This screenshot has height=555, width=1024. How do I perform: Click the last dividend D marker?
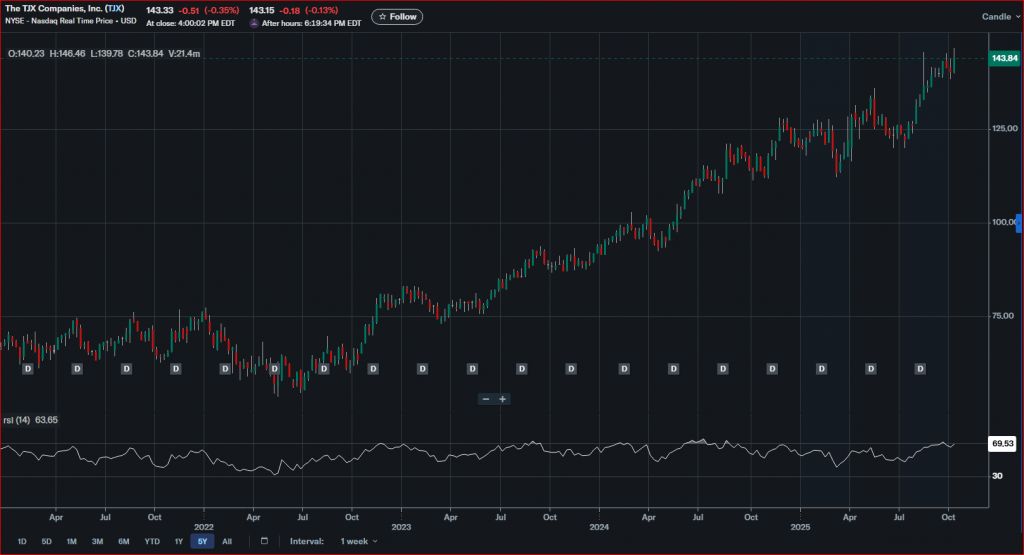click(x=920, y=369)
